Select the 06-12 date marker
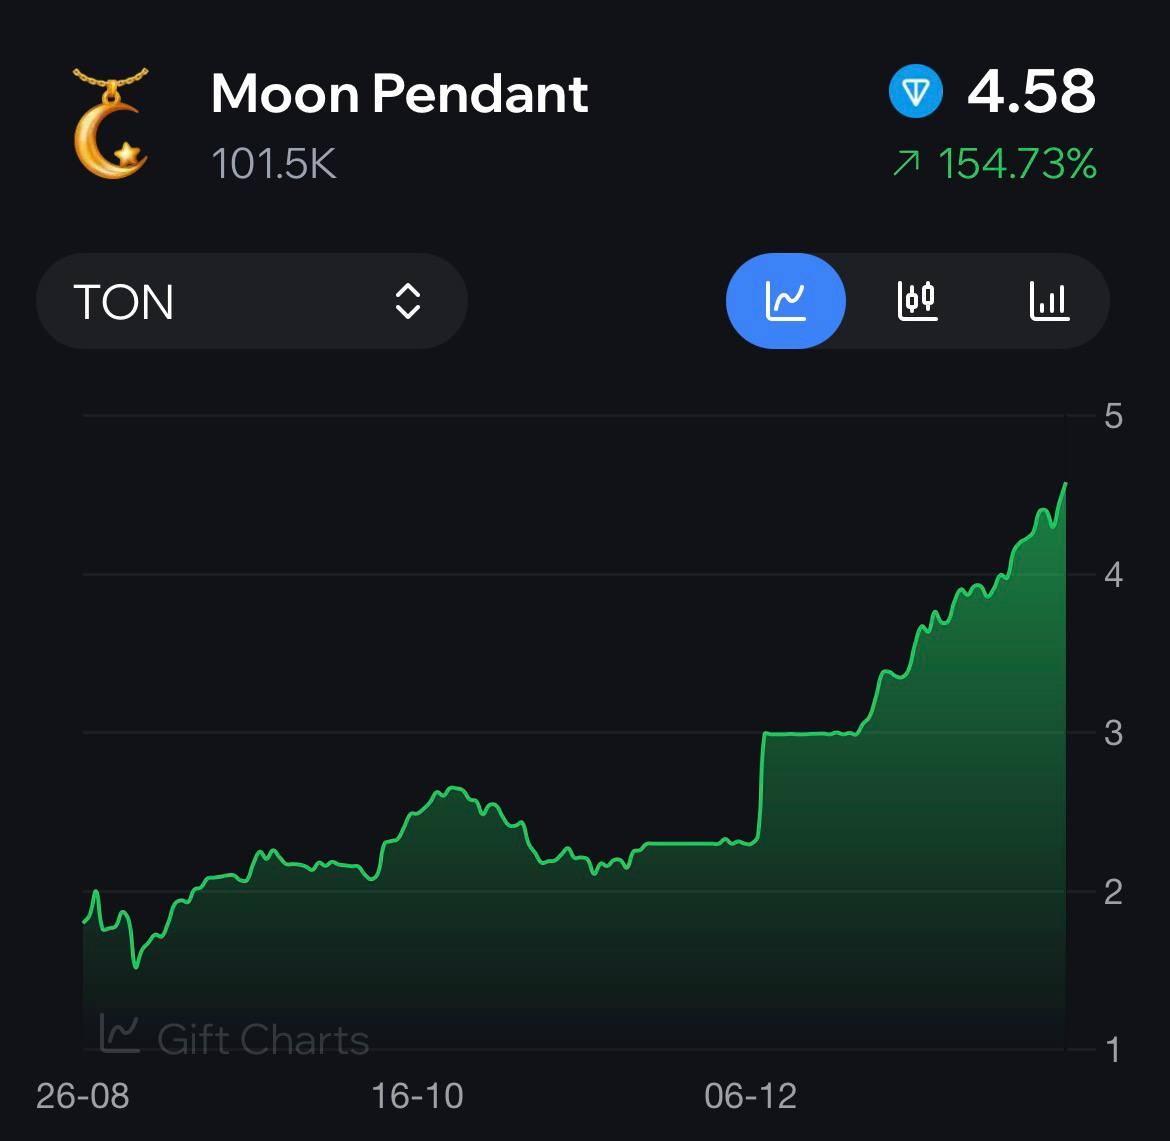 (751, 1095)
